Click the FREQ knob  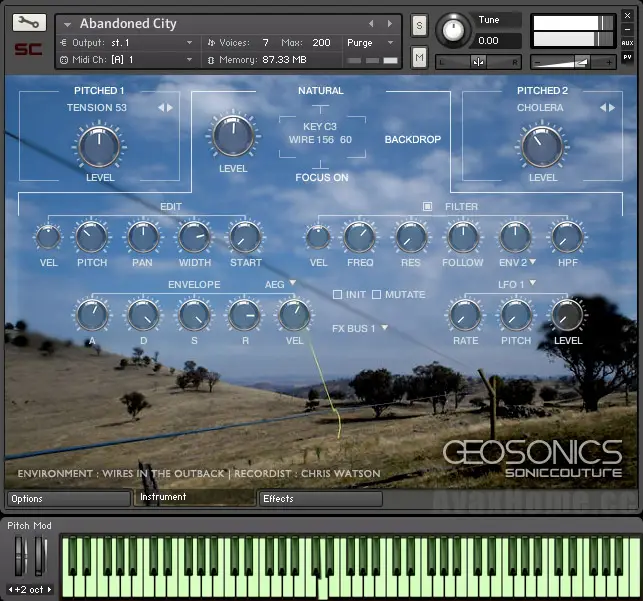point(360,237)
